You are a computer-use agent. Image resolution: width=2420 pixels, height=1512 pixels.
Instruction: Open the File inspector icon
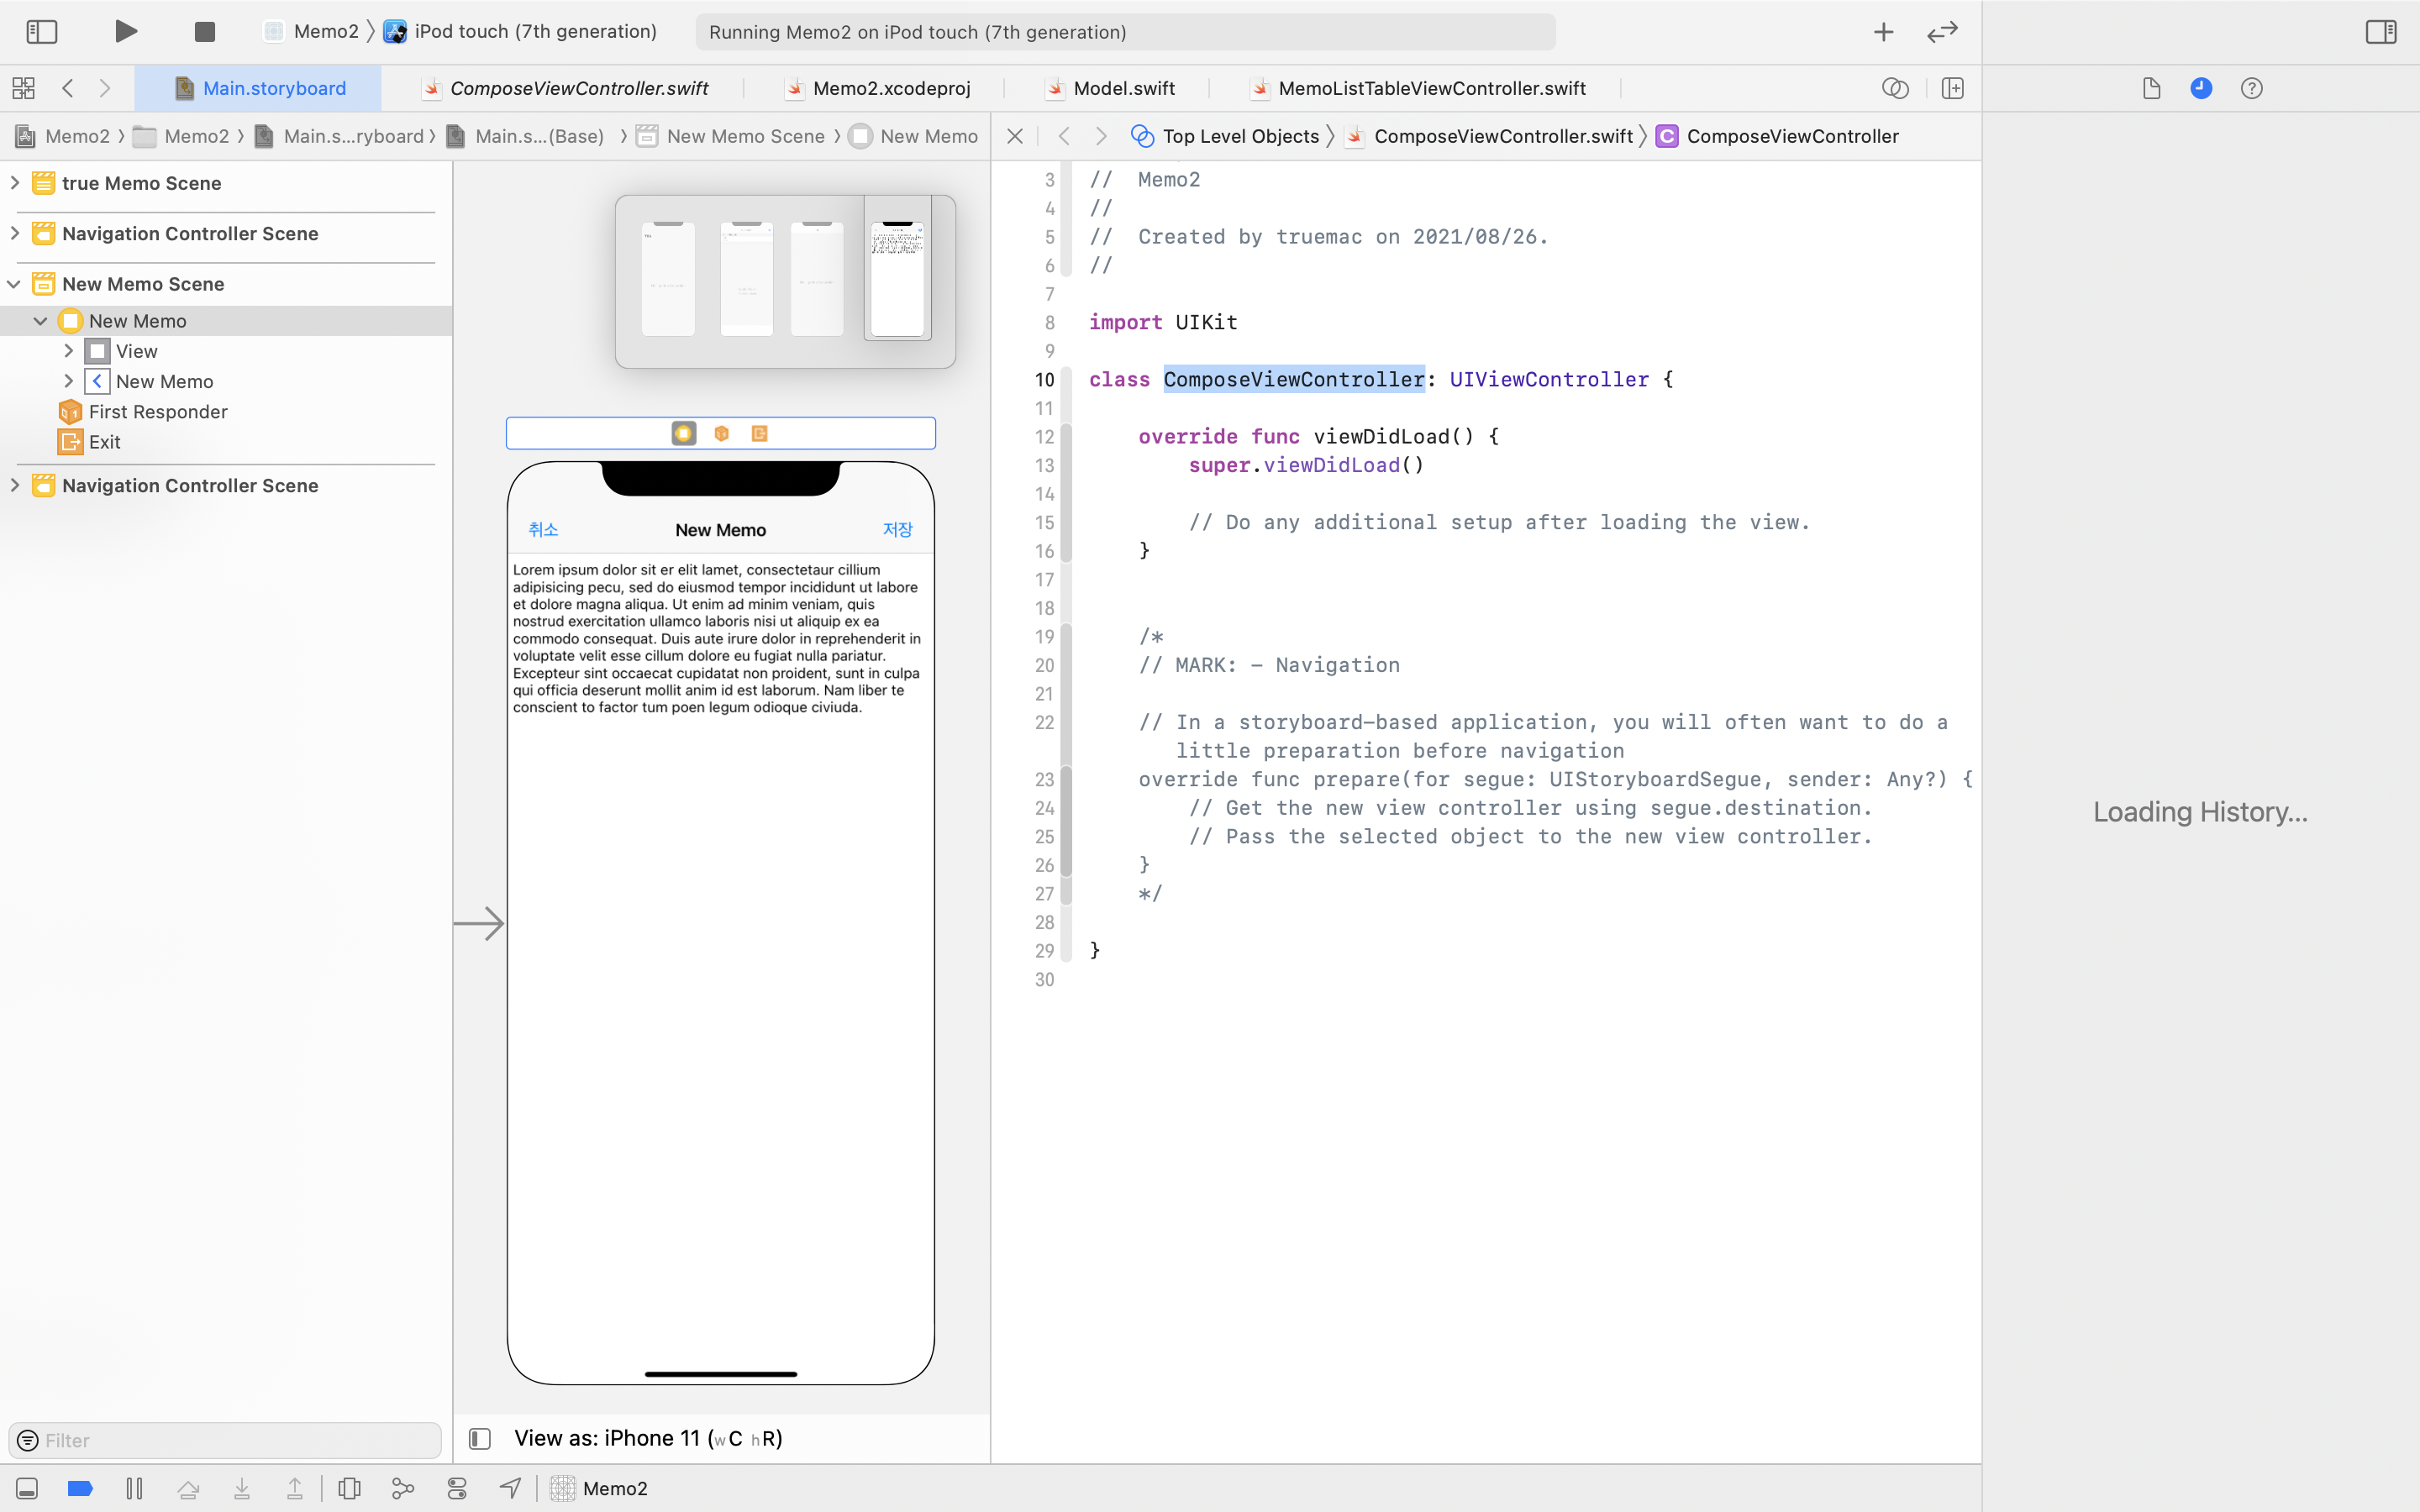2152,88
